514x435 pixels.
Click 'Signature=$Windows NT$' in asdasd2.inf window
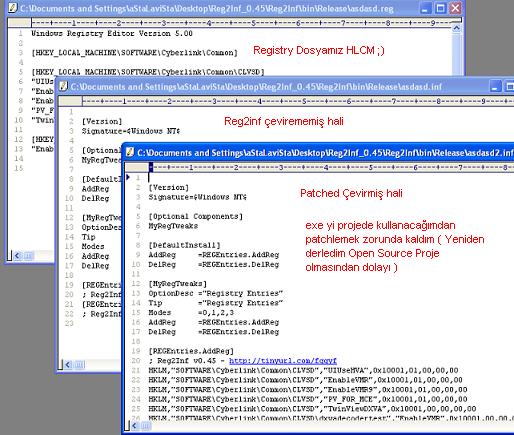point(198,197)
